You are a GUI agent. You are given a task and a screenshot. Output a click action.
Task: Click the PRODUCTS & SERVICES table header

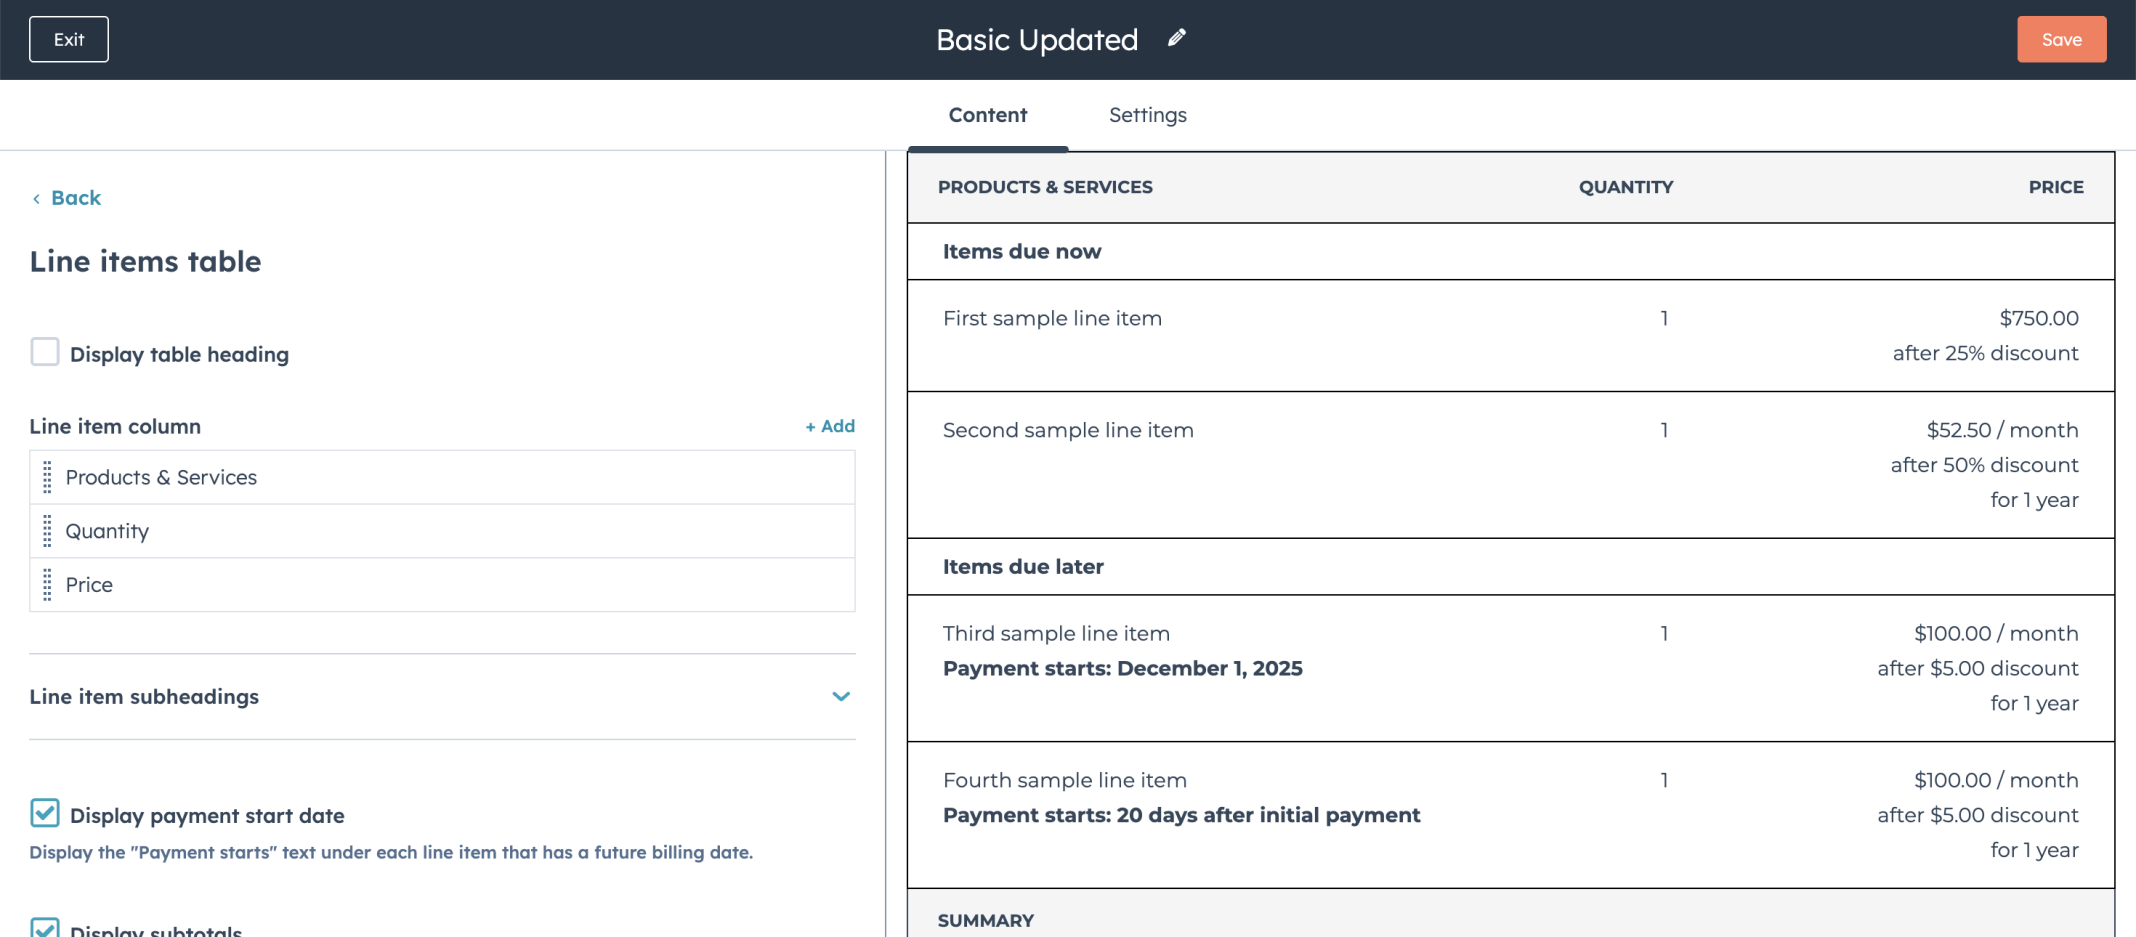click(x=1045, y=187)
